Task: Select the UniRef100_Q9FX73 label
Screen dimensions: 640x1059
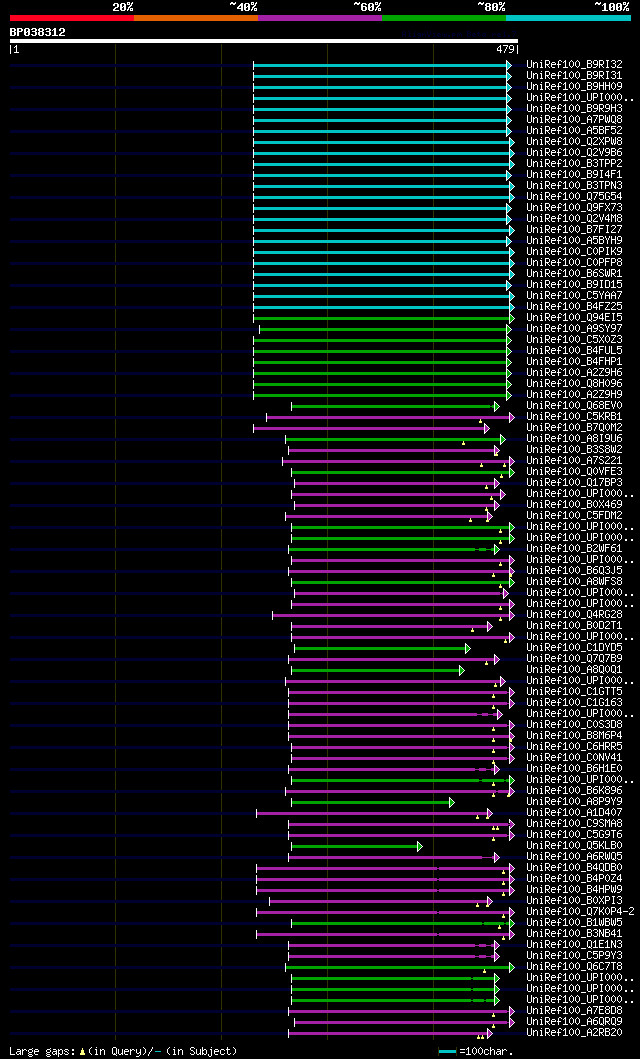Action: [575, 207]
